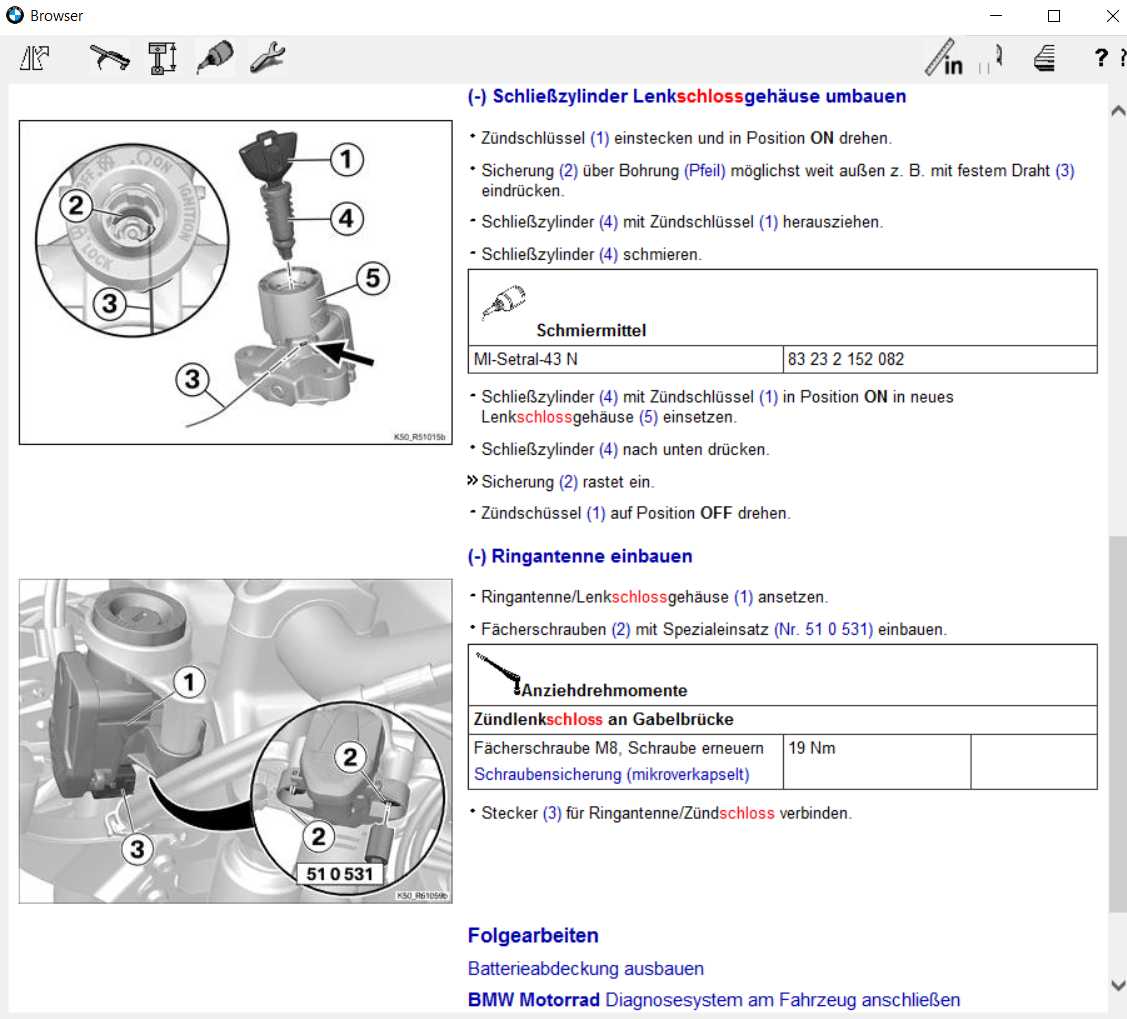Select the grease gun lubricants icon

[216, 57]
